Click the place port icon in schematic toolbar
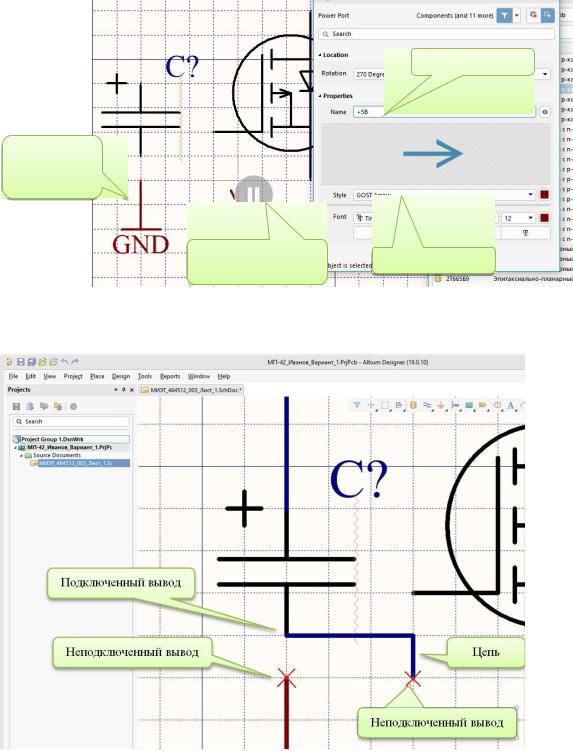Screen dimensions: 573x751 483,405
